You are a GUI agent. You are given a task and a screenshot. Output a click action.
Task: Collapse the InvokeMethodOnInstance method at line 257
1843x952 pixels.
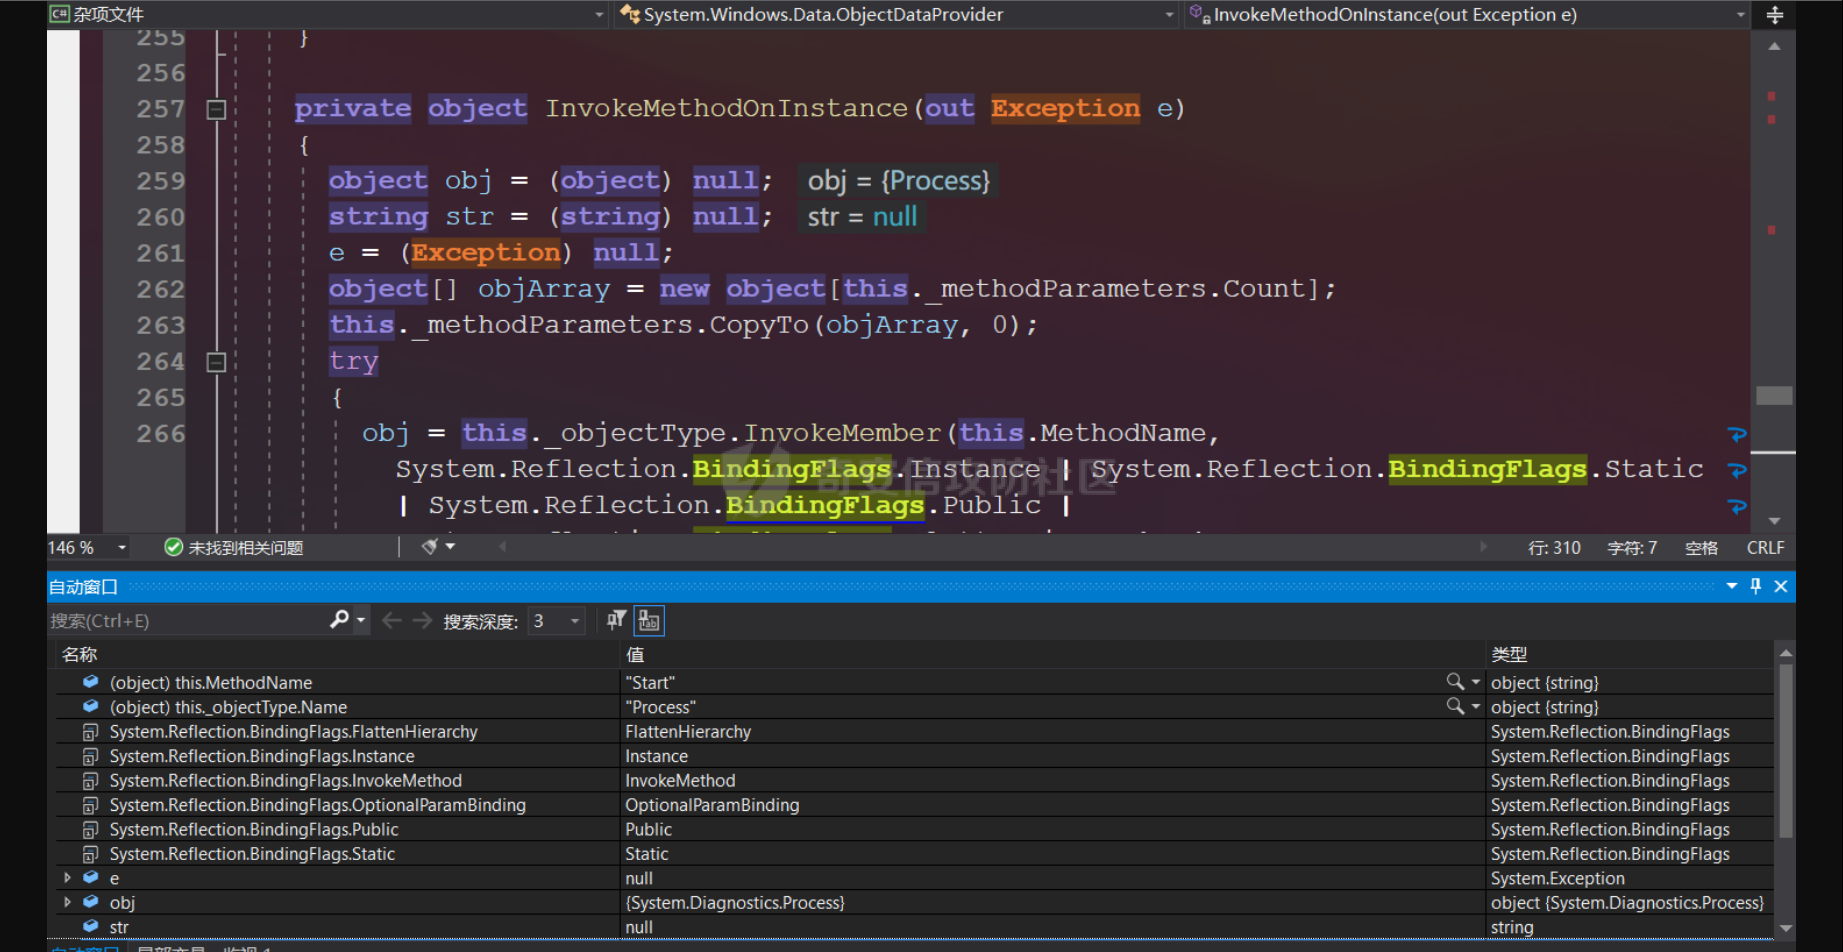(x=216, y=109)
